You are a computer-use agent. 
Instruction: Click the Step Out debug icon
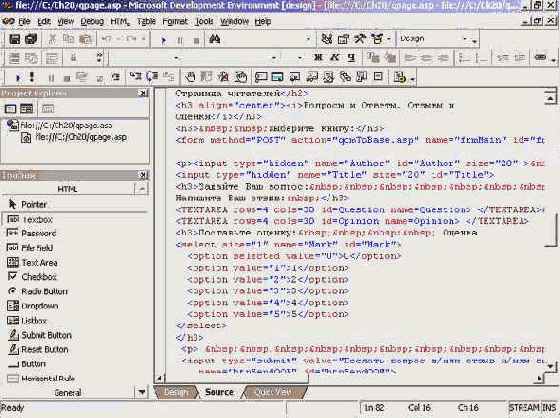pos(169,76)
